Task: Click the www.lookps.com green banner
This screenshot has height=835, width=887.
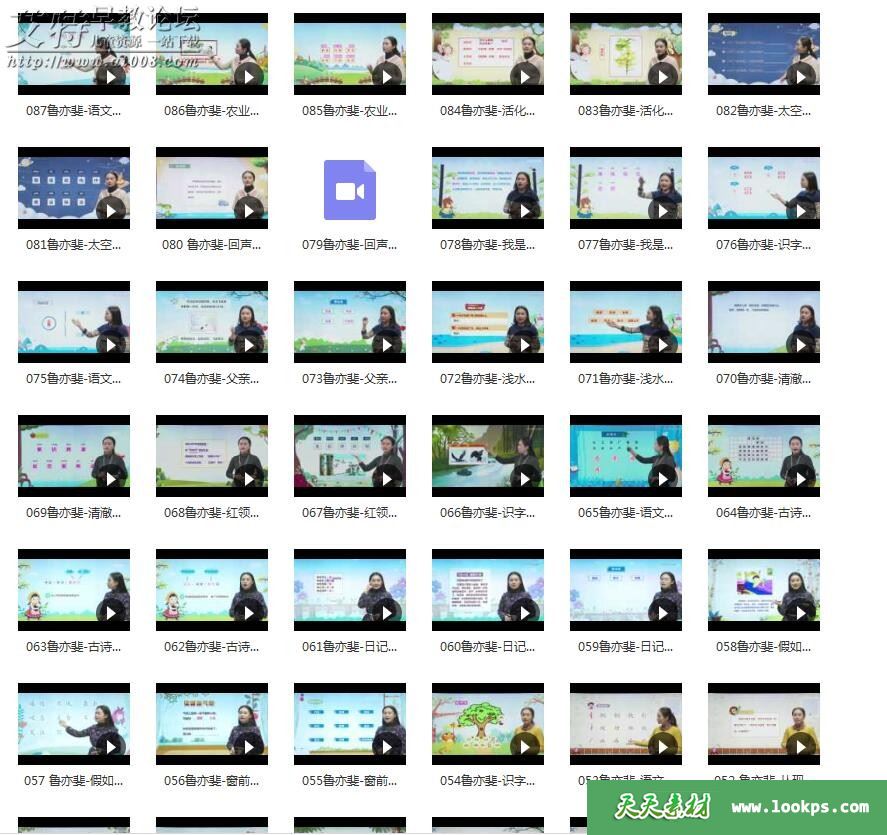Action: (737, 807)
